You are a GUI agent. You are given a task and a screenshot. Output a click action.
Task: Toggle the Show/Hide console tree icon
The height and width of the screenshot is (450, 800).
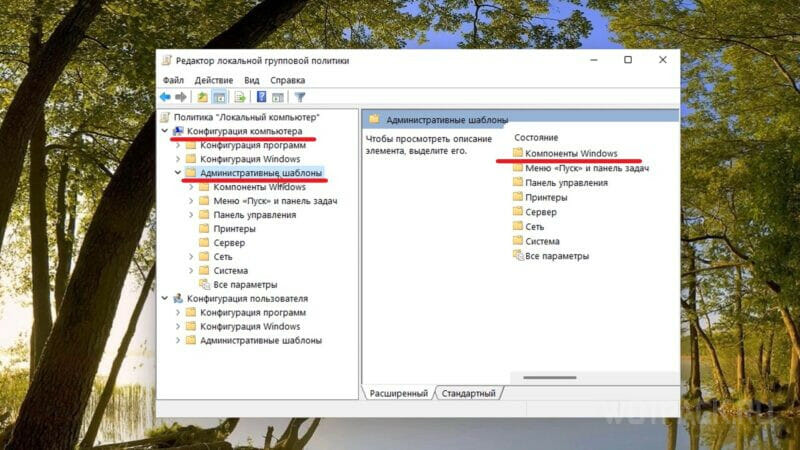[x=219, y=97]
